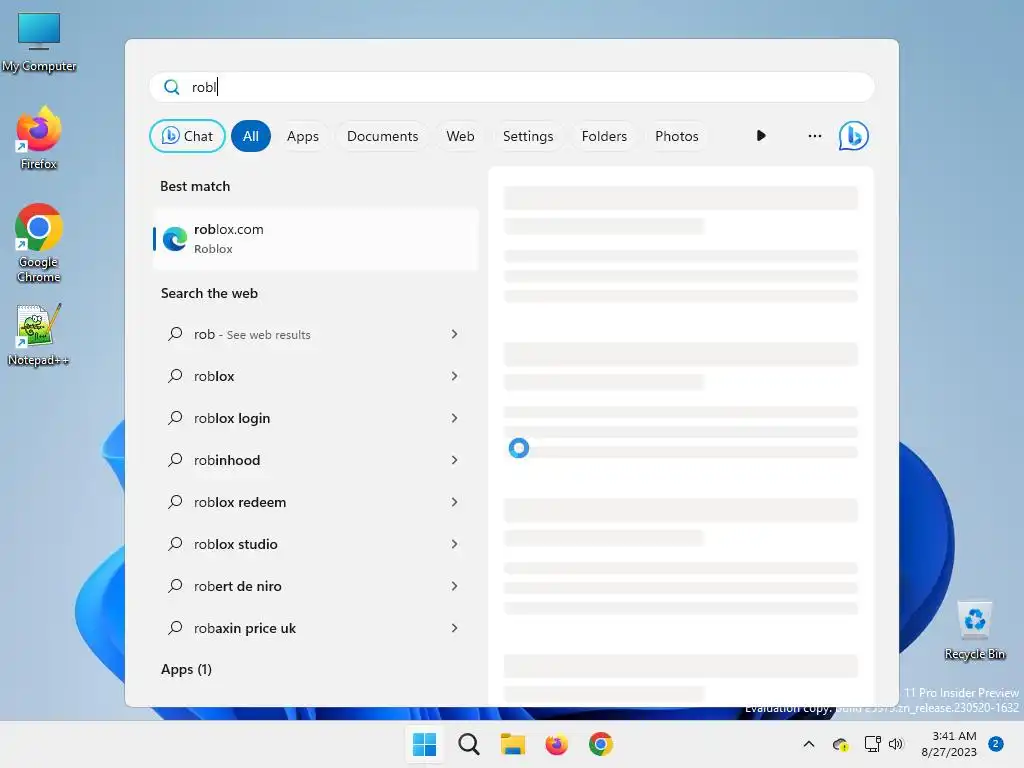Open Recycle Bin desktop icon
Image resolution: width=1024 pixels, height=768 pixels.
pyautogui.click(x=974, y=631)
